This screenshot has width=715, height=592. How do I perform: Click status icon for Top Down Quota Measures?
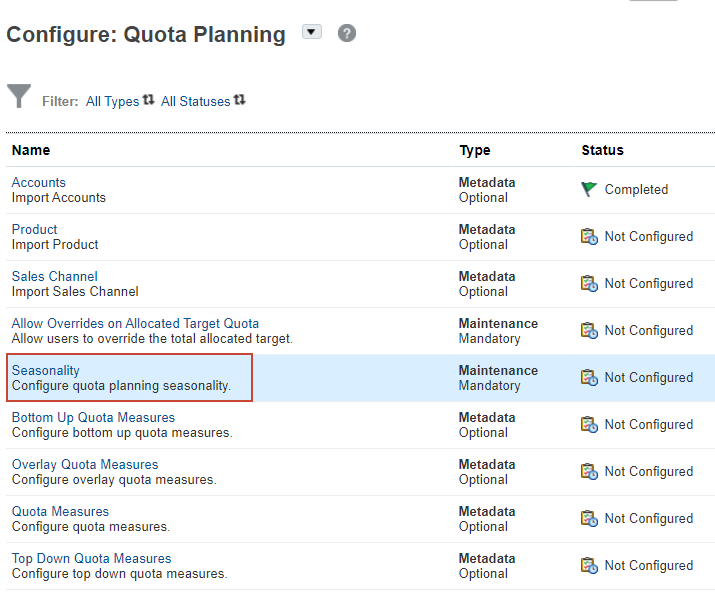pyautogui.click(x=590, y=566)
